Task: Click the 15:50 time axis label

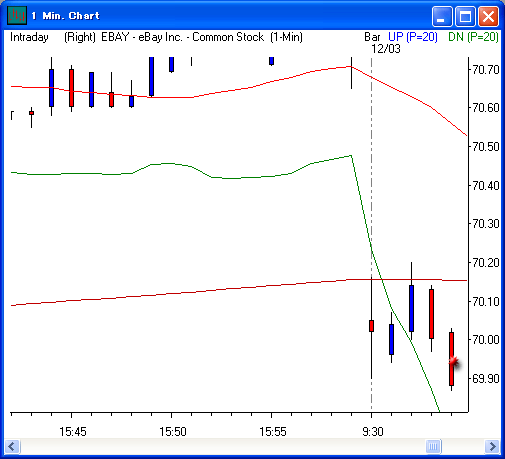Action: [173, 432]
